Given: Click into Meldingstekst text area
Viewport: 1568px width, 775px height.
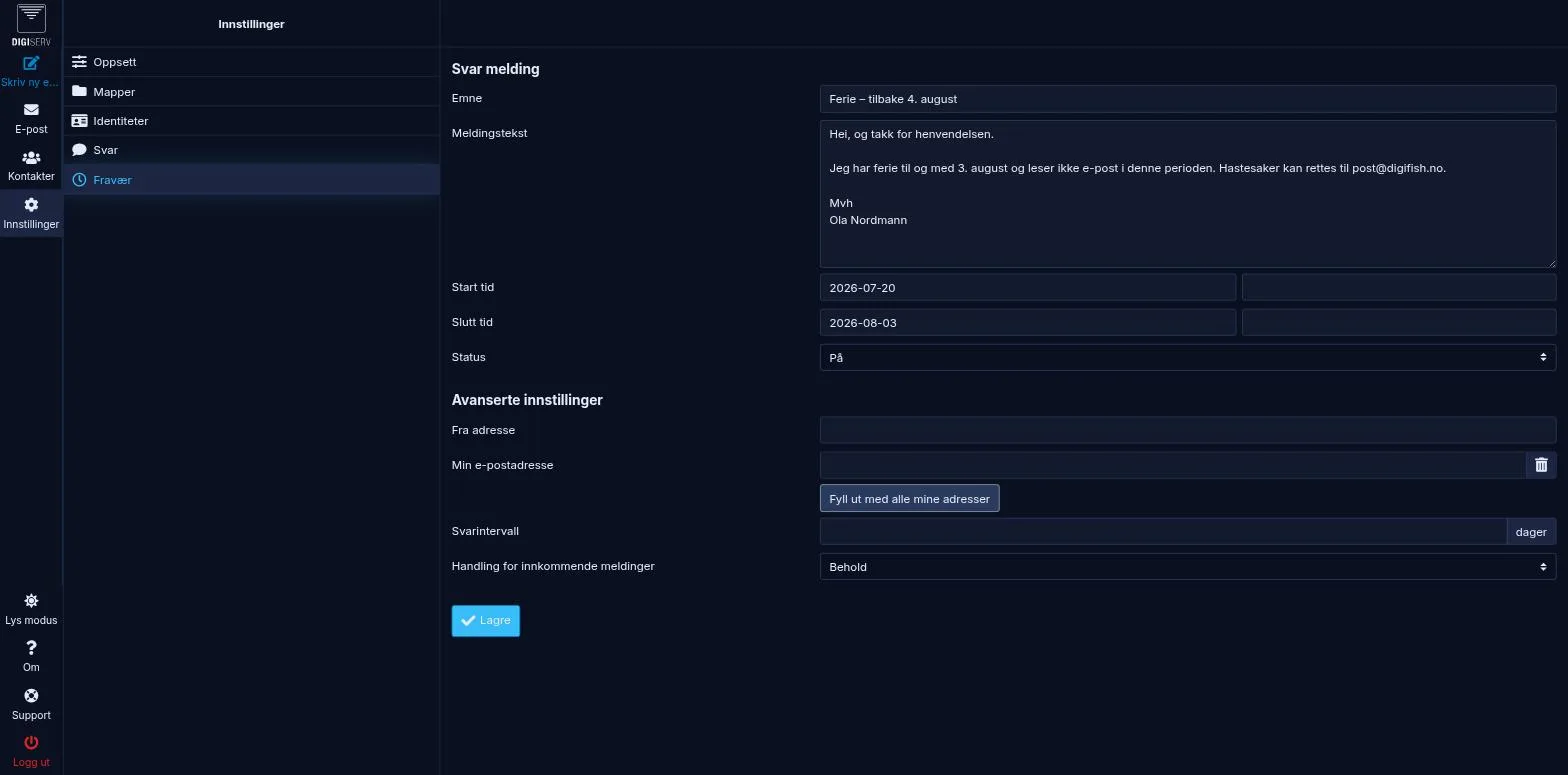Looking at the screenshot, I should pos(1187,194).
